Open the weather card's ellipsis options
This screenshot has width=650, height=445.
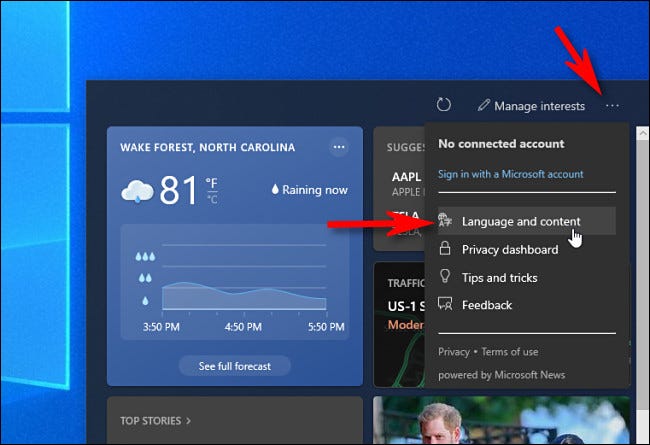pyautogui.click(x=339, y=147)
